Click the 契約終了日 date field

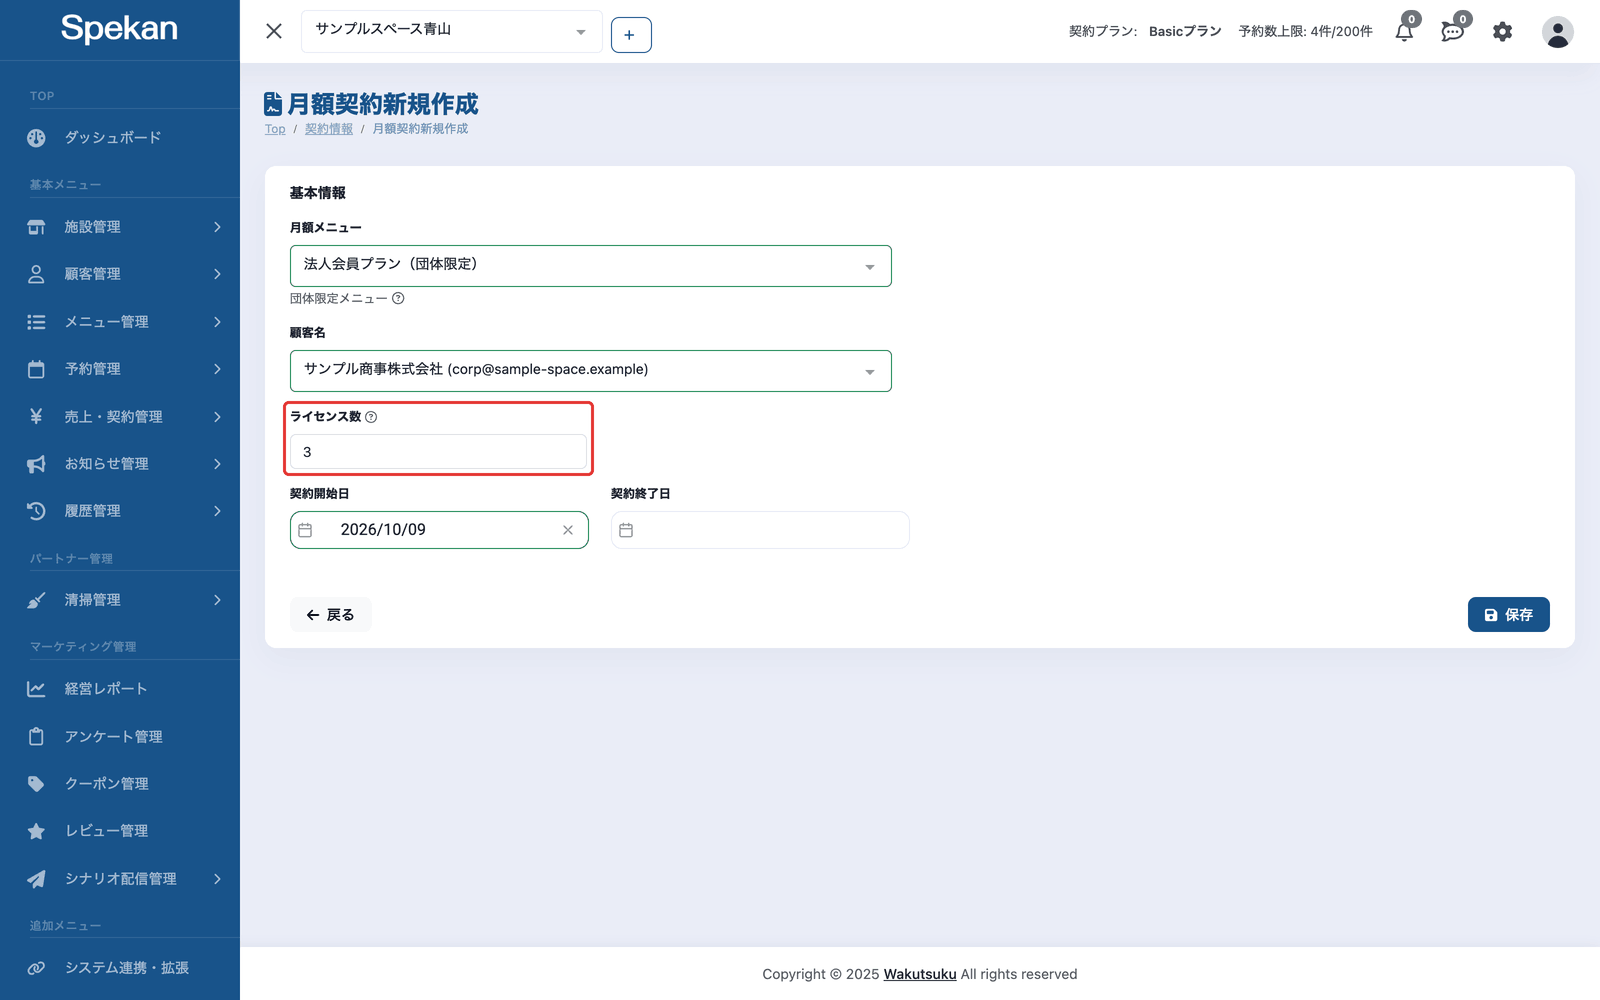tap(760, 530)
